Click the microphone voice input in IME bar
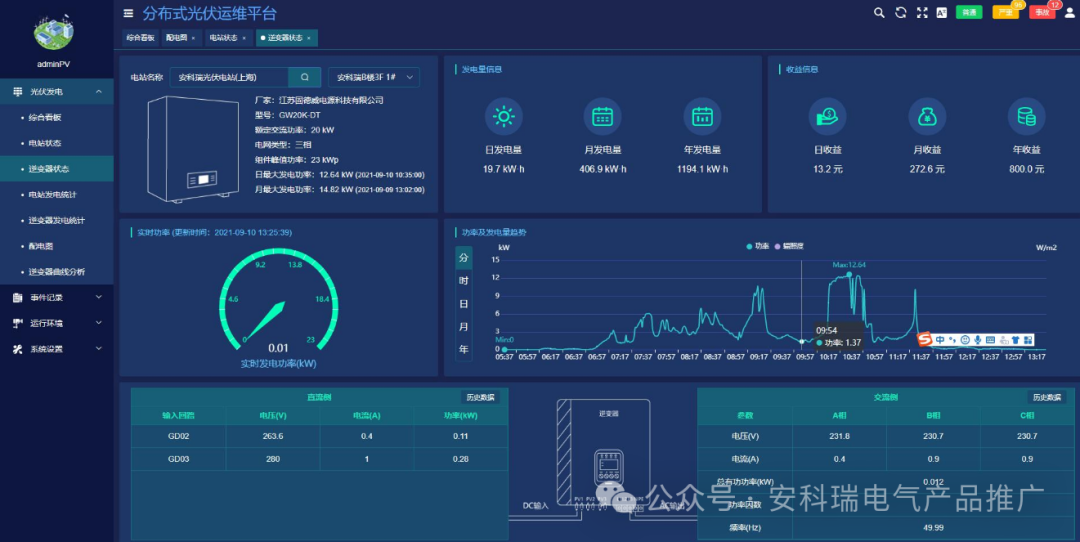 pyautogui.click(x=977, y=340)
